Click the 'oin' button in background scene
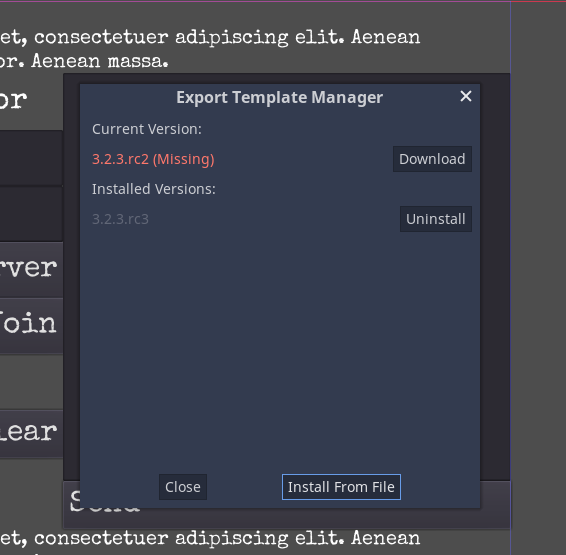This screenshot has width=566, height=555. click(31, 325)
